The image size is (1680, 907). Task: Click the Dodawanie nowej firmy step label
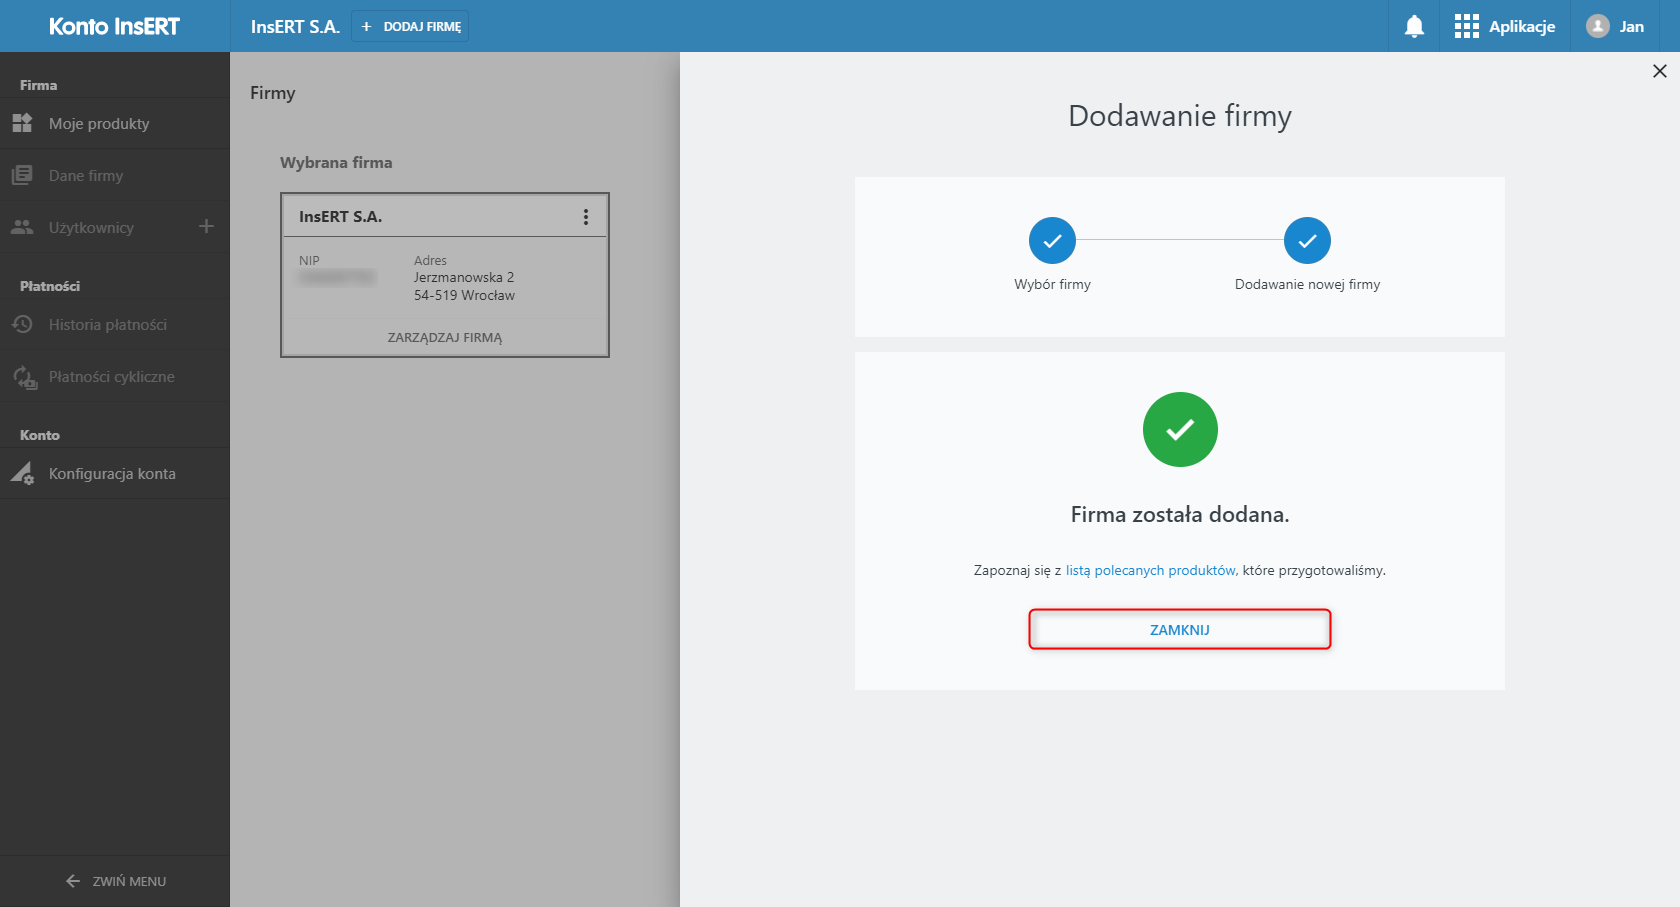point(1307,285)
